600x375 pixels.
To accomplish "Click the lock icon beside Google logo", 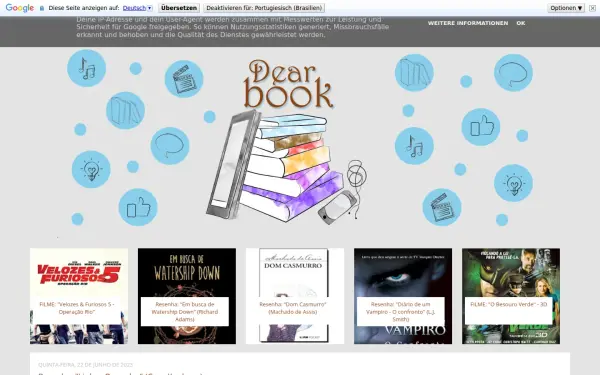I will (42, 8).
